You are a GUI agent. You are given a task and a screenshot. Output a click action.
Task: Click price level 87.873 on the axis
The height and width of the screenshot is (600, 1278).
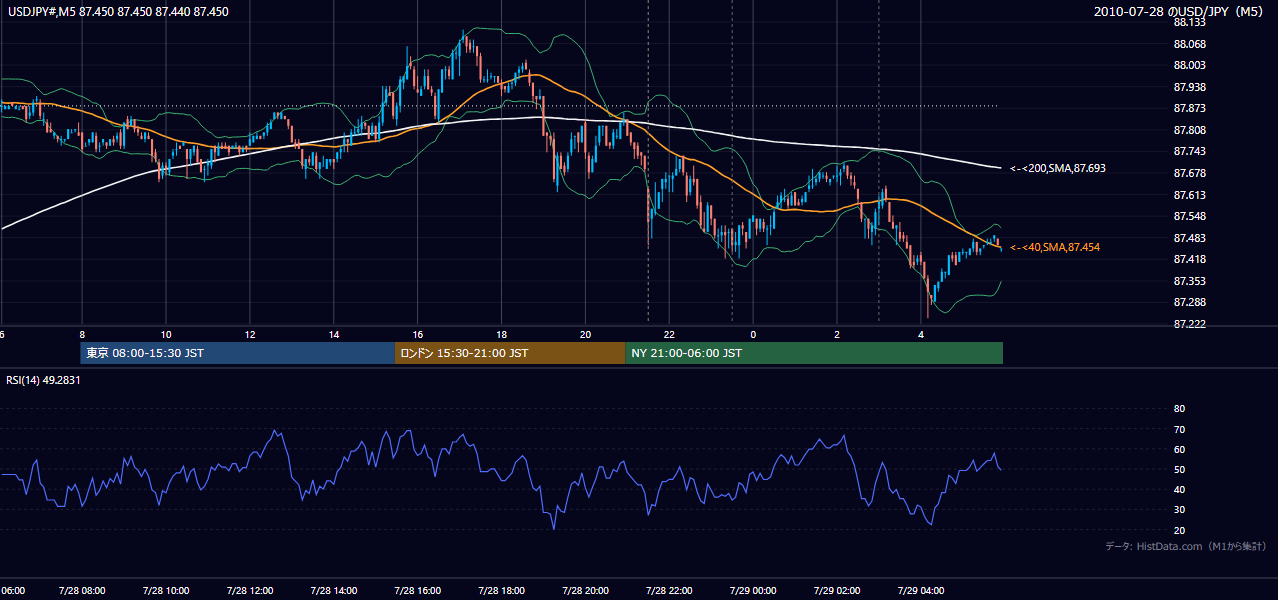(x=1189, y=108)
